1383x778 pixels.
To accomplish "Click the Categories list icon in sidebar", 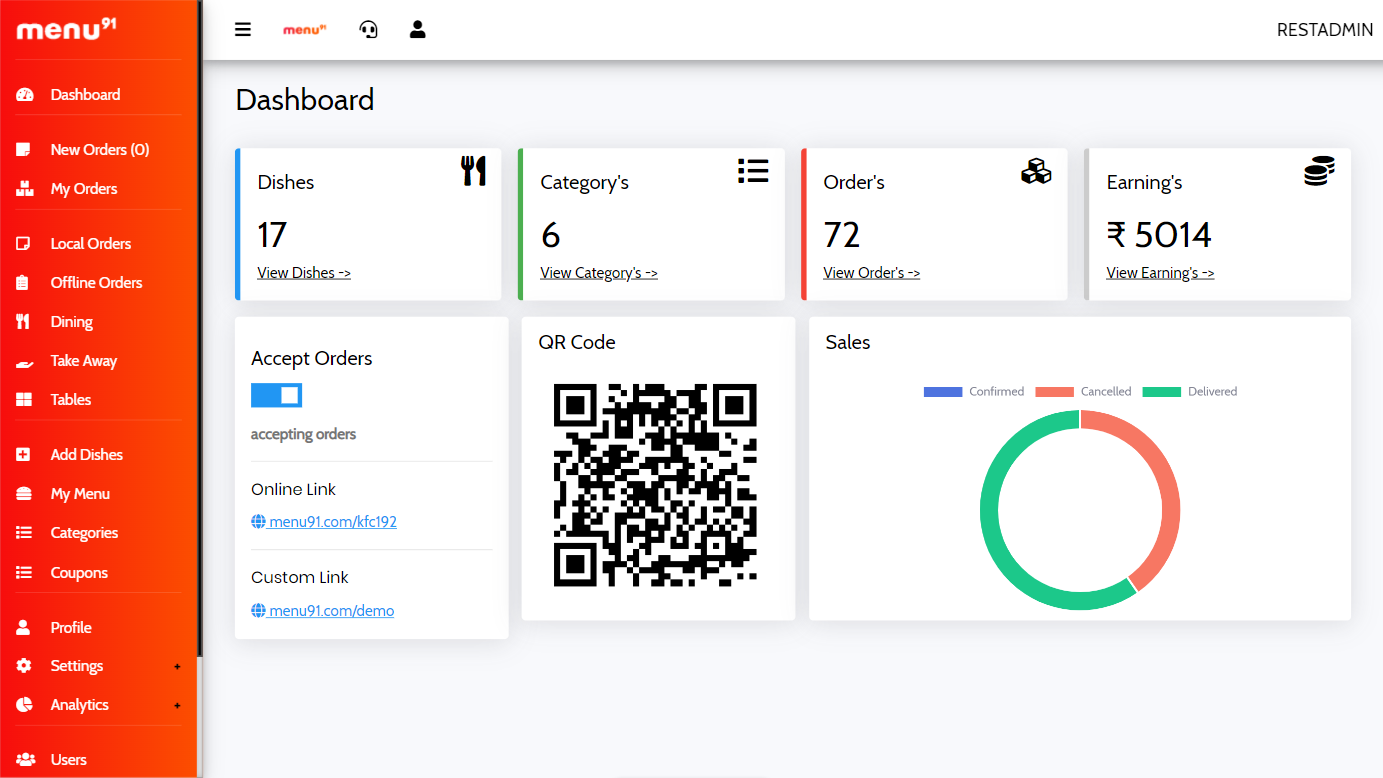I will [24, 533].
